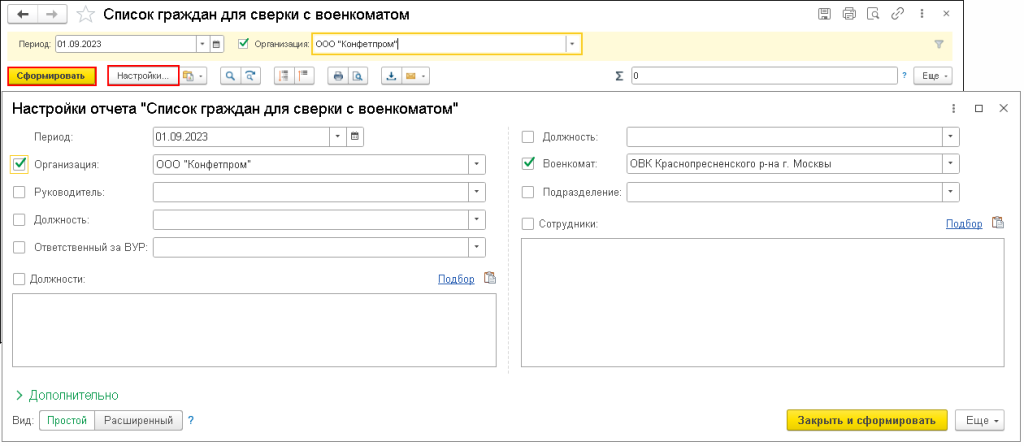
Task: Enable Ответственный за ВУР checkbox
Action: tap(19, 247)
